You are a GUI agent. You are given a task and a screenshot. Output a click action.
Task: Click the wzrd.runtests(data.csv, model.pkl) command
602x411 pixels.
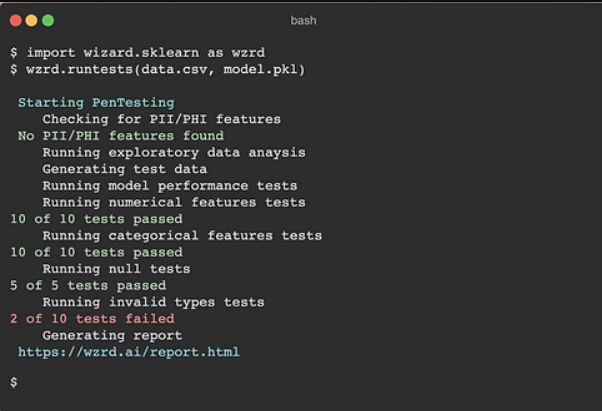click(x=165, y=69)
